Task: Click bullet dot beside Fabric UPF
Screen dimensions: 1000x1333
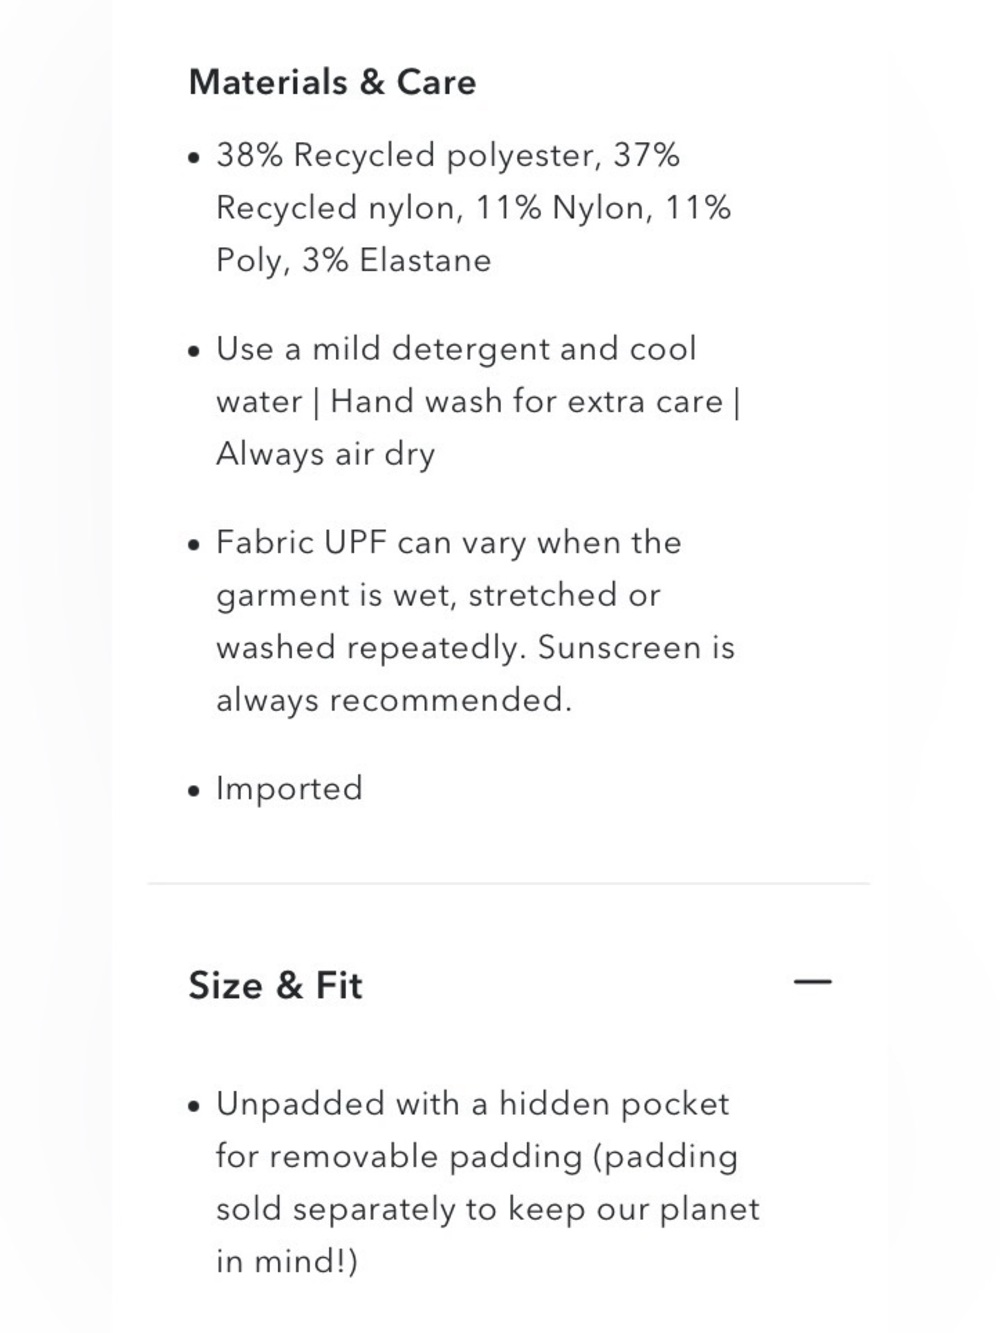Action: click(x=194, y=545)
